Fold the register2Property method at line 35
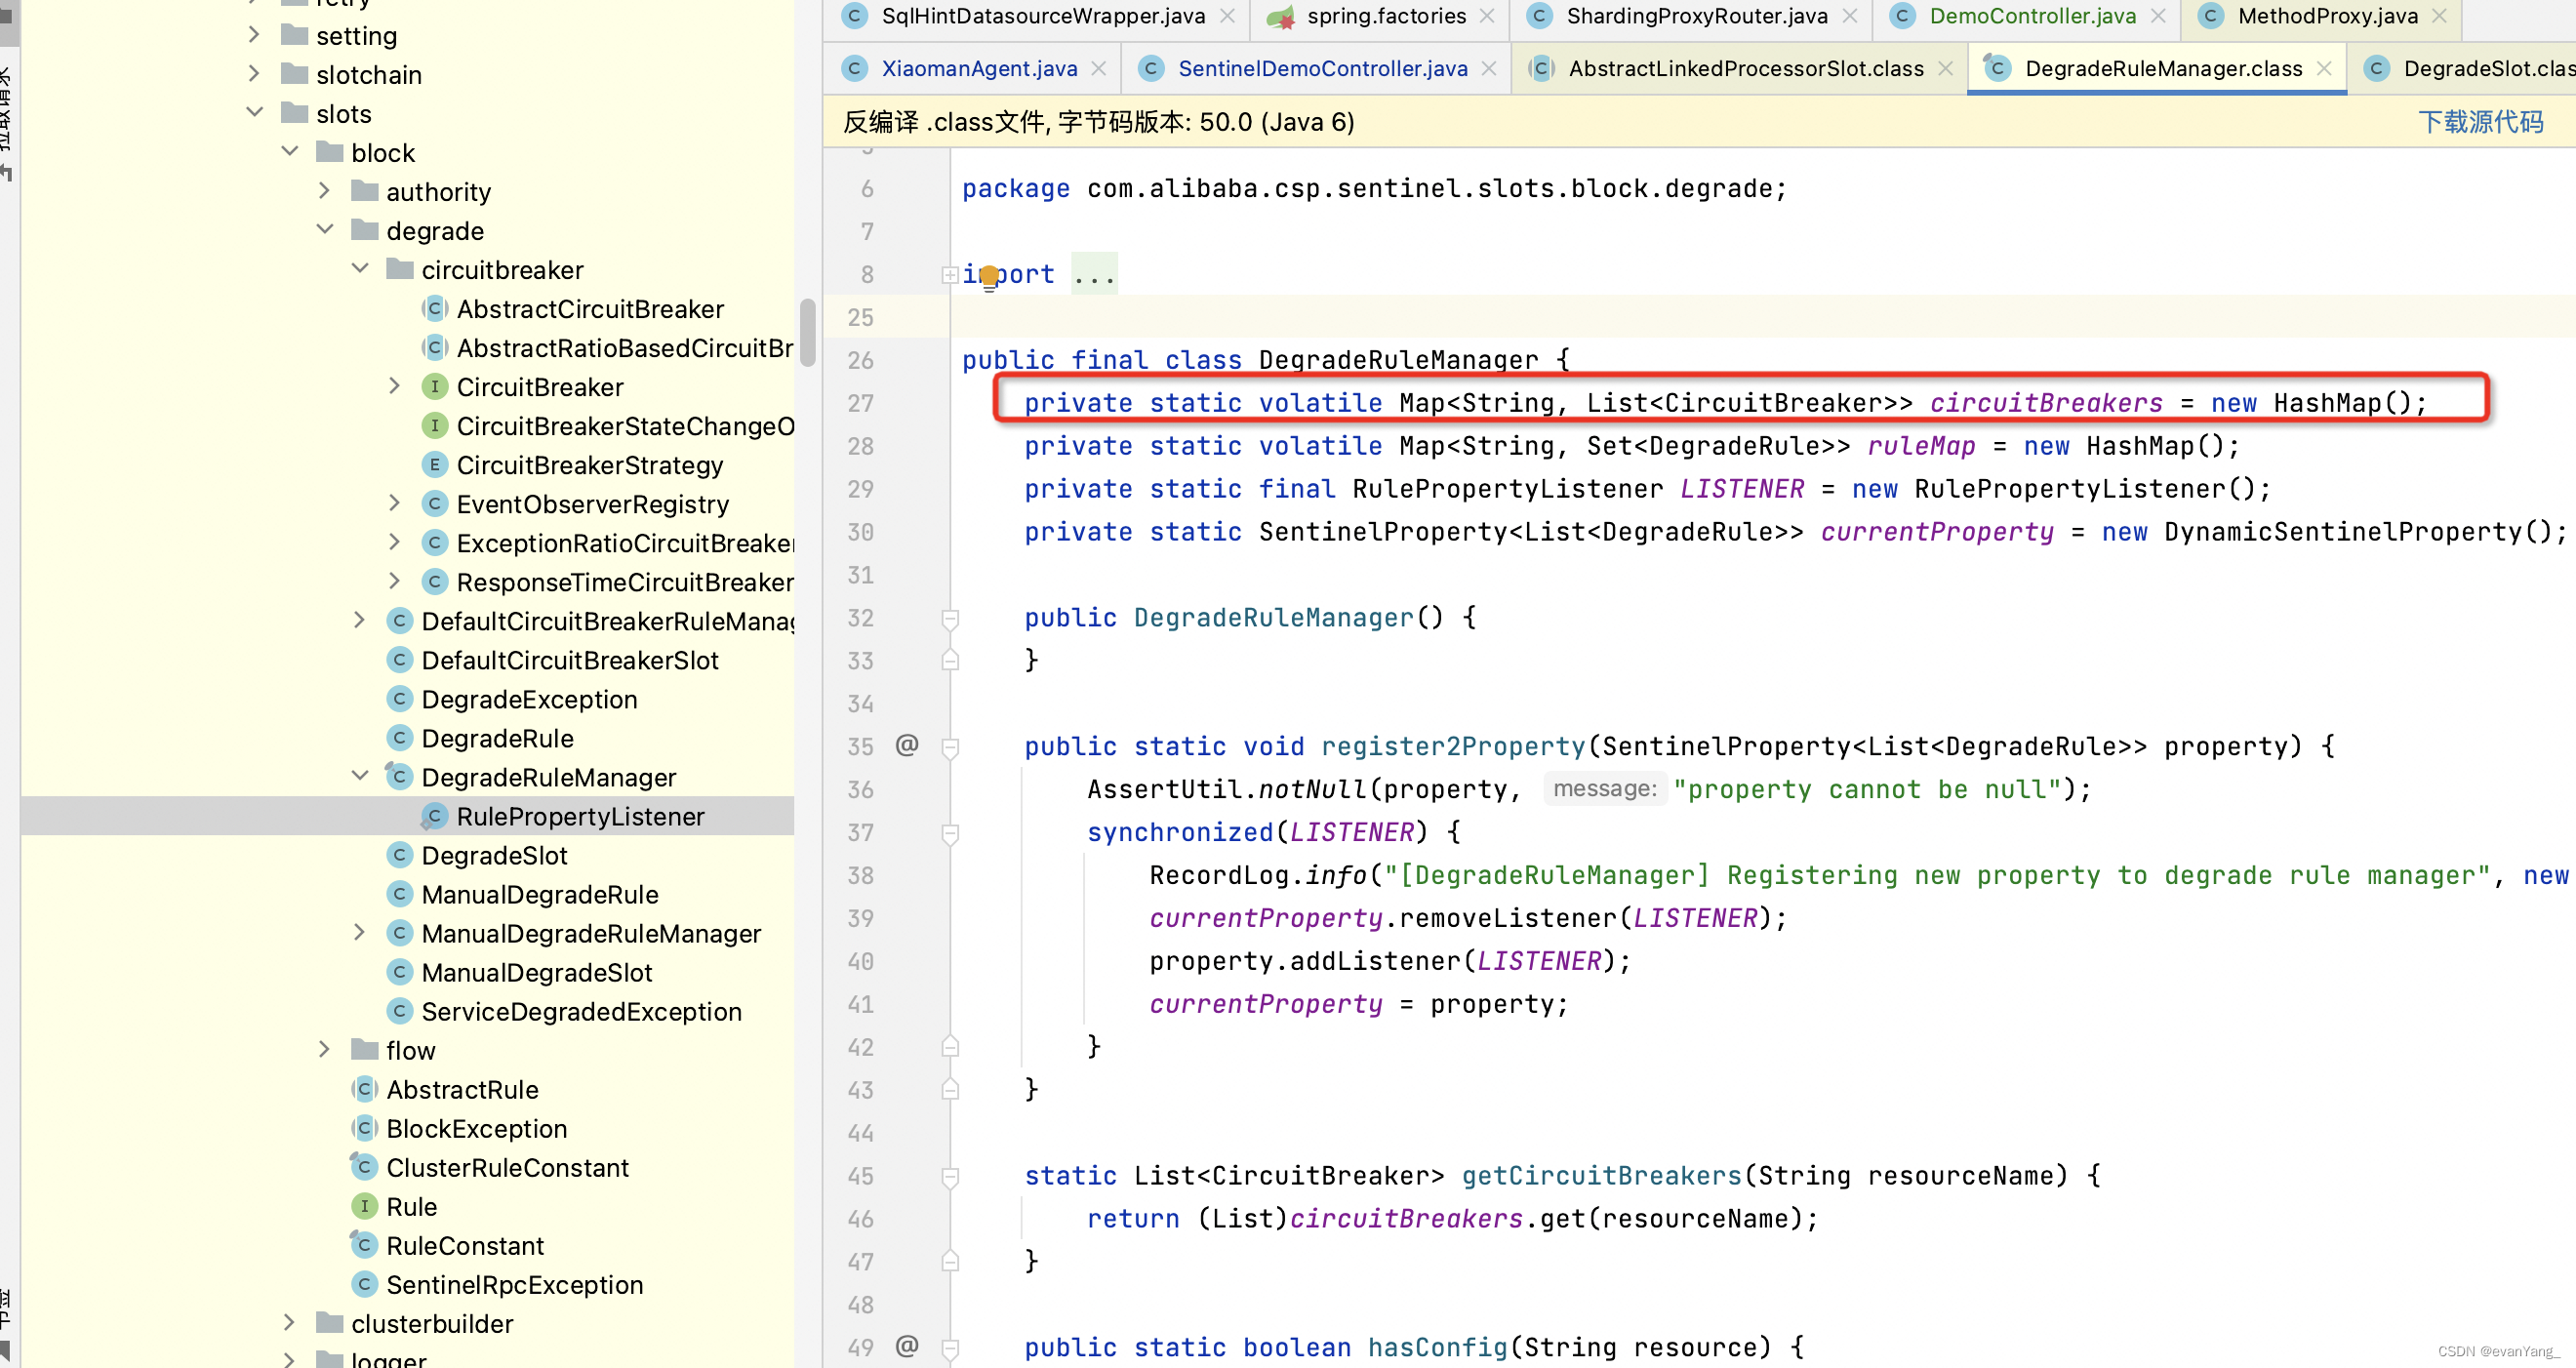This screenshot has width=2576, height=1368. [x=950, y=746]
